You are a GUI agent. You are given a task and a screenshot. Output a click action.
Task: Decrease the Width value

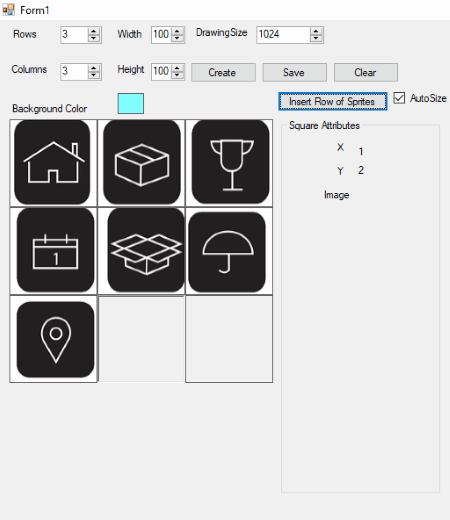pos(177,38)
